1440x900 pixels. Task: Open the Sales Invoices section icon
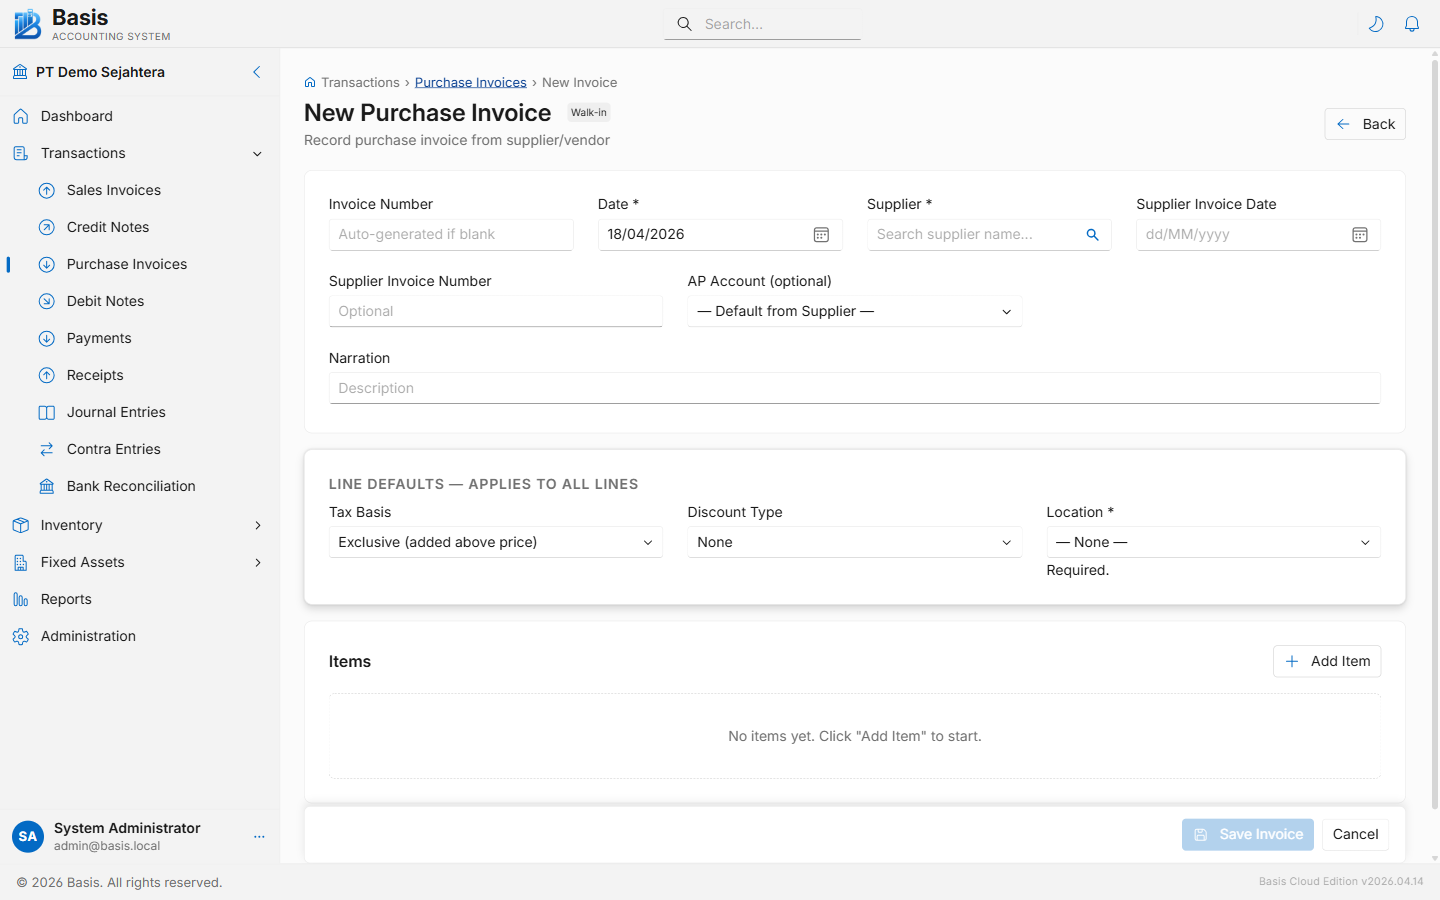(46, 190)
